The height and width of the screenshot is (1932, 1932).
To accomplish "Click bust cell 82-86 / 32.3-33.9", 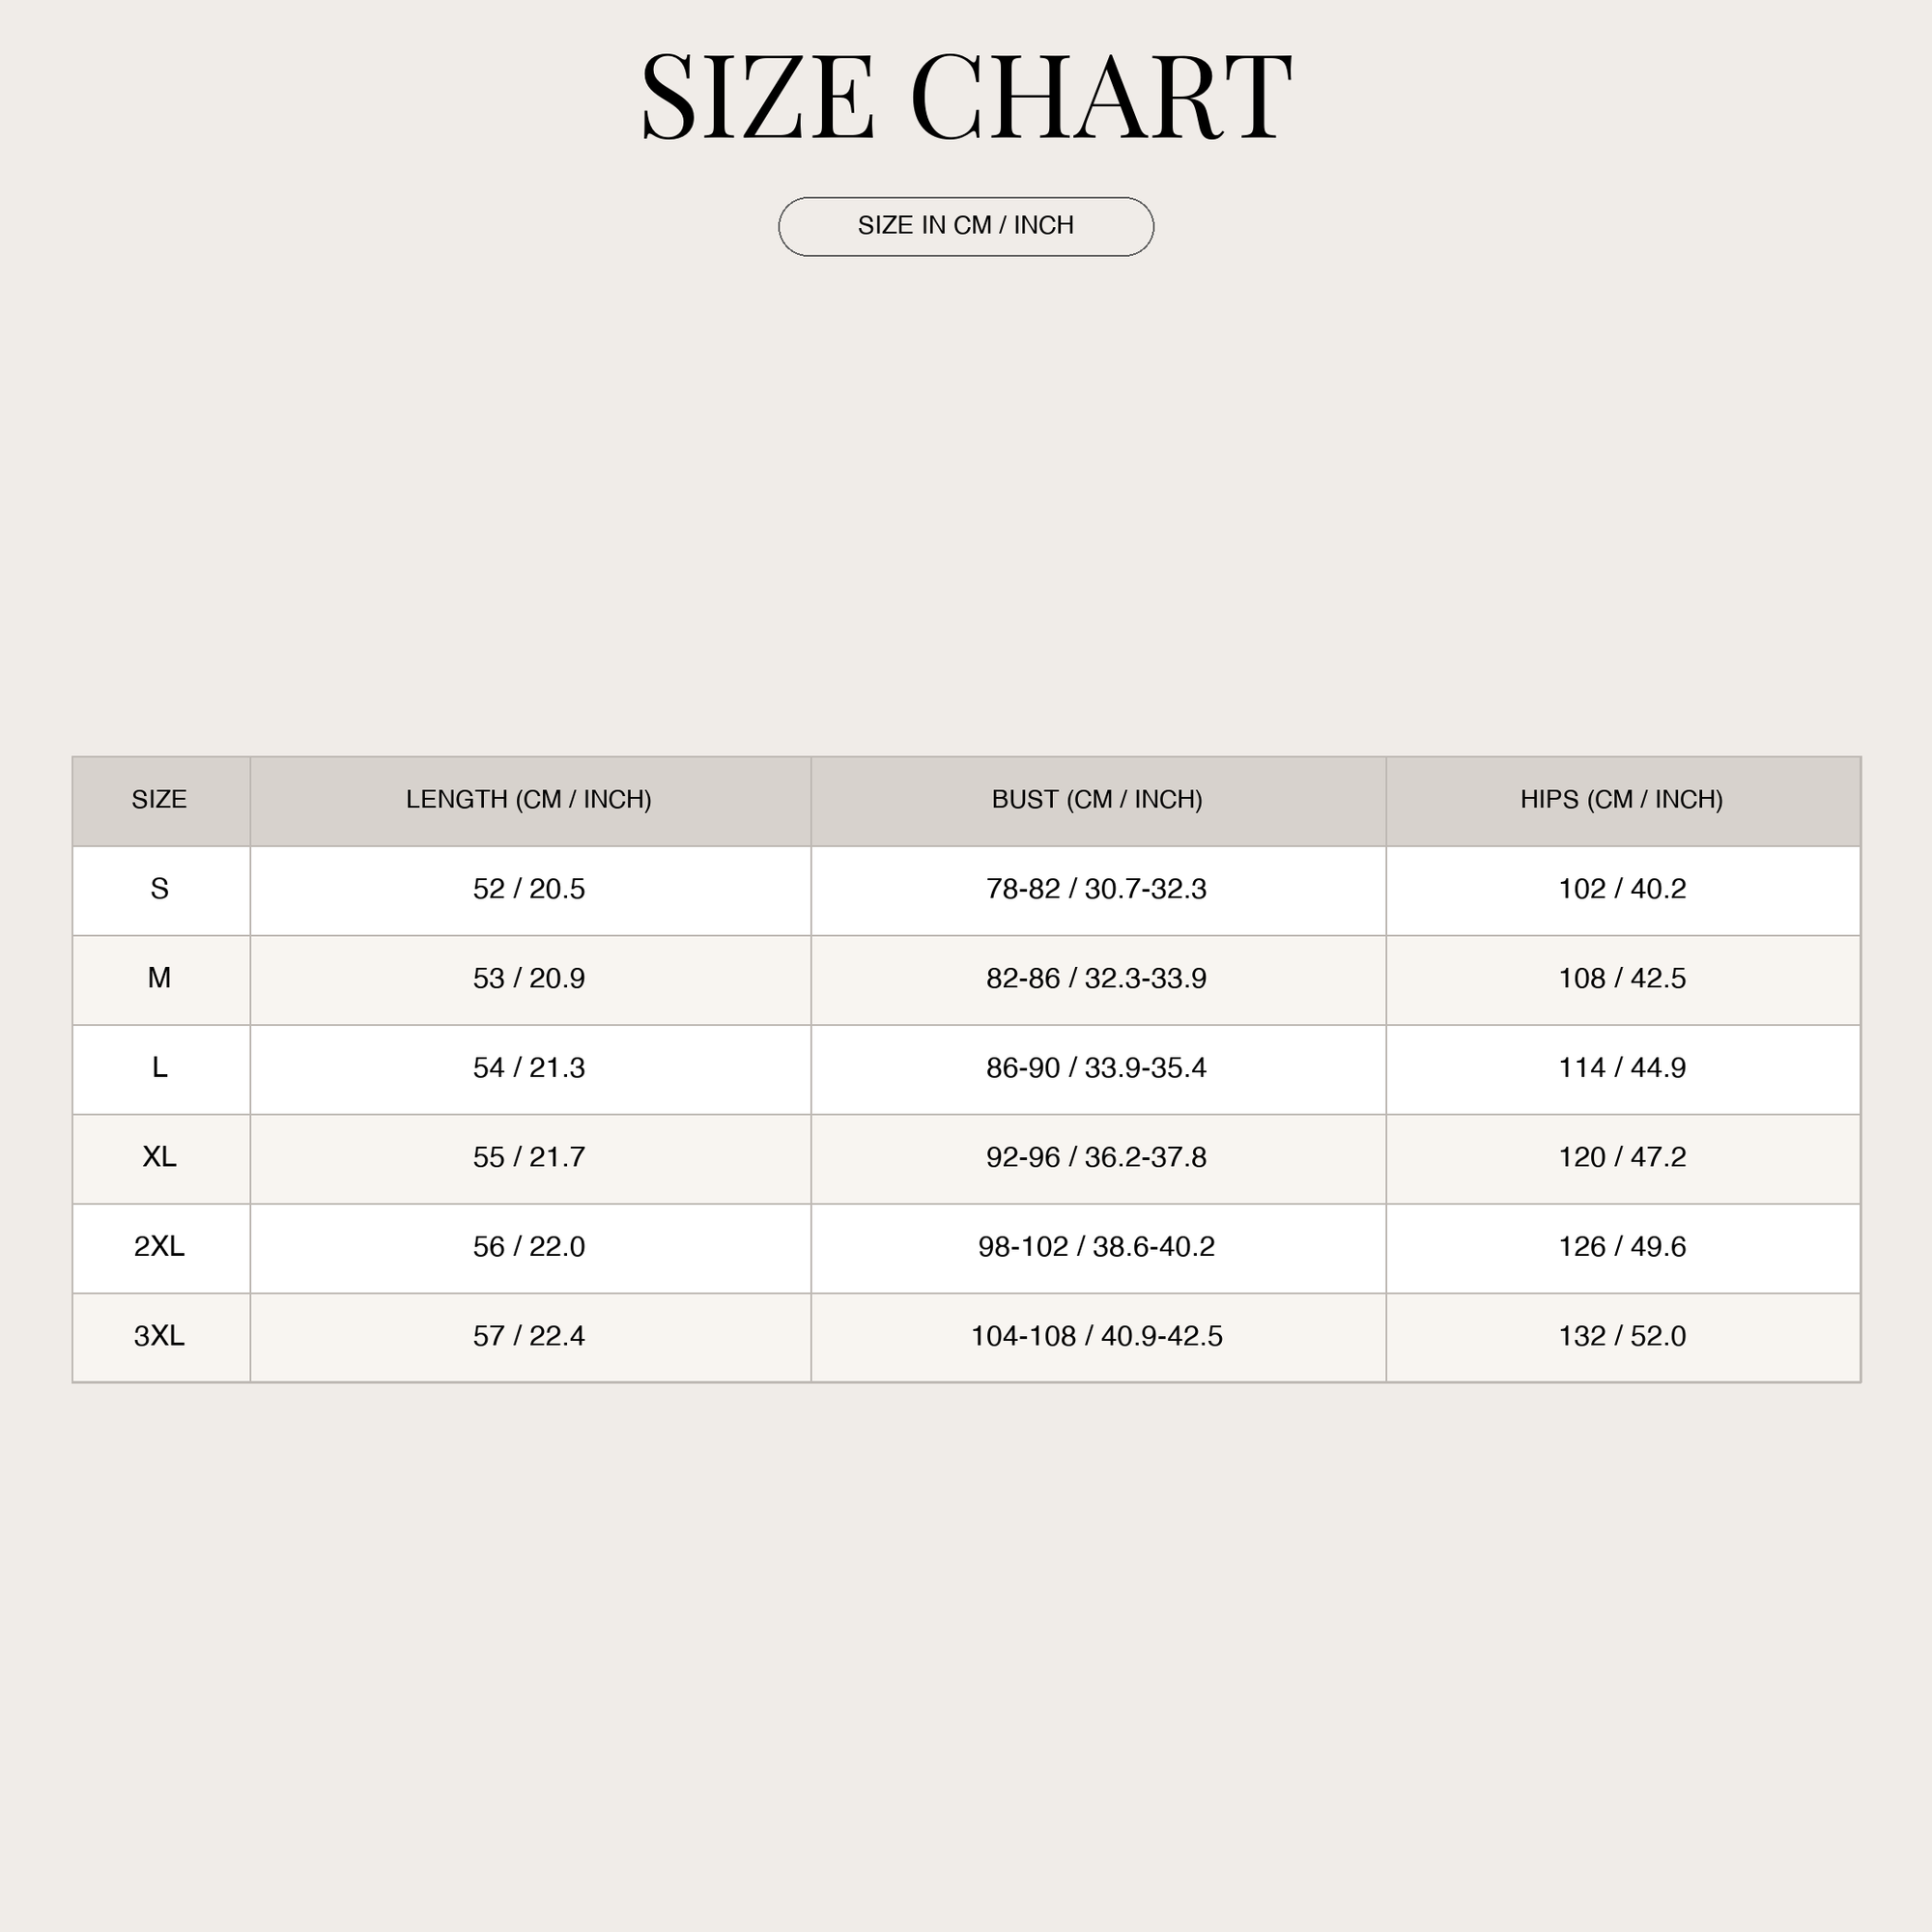I will tap(1097, 979).
